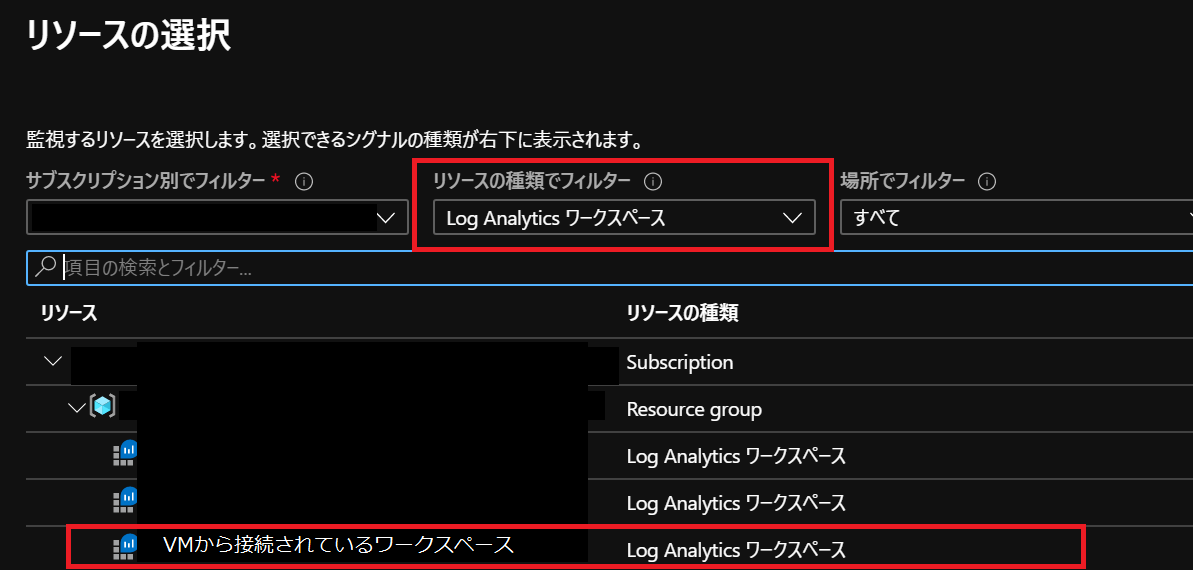
Task: Click the 項目の検索とフィルター search field
Action: pyautogui.click(x=609, y=268)
